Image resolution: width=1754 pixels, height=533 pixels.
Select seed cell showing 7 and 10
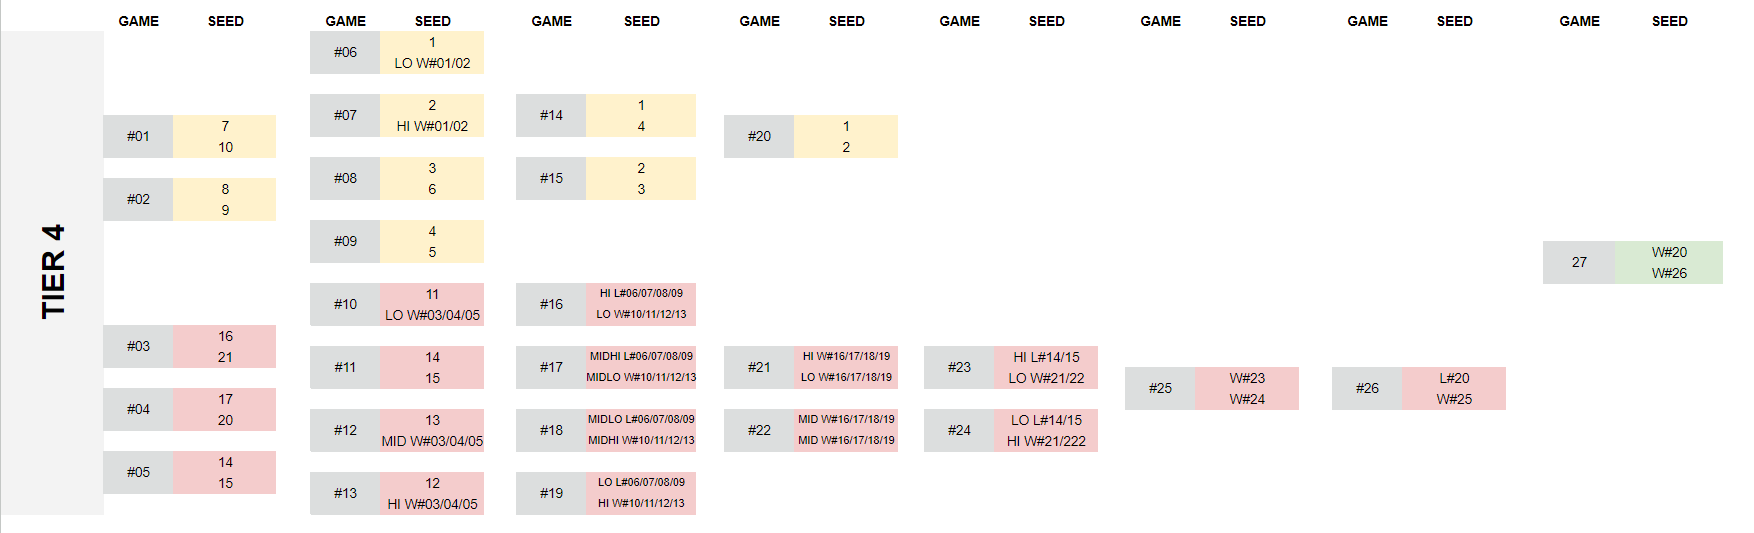(225, 136)
